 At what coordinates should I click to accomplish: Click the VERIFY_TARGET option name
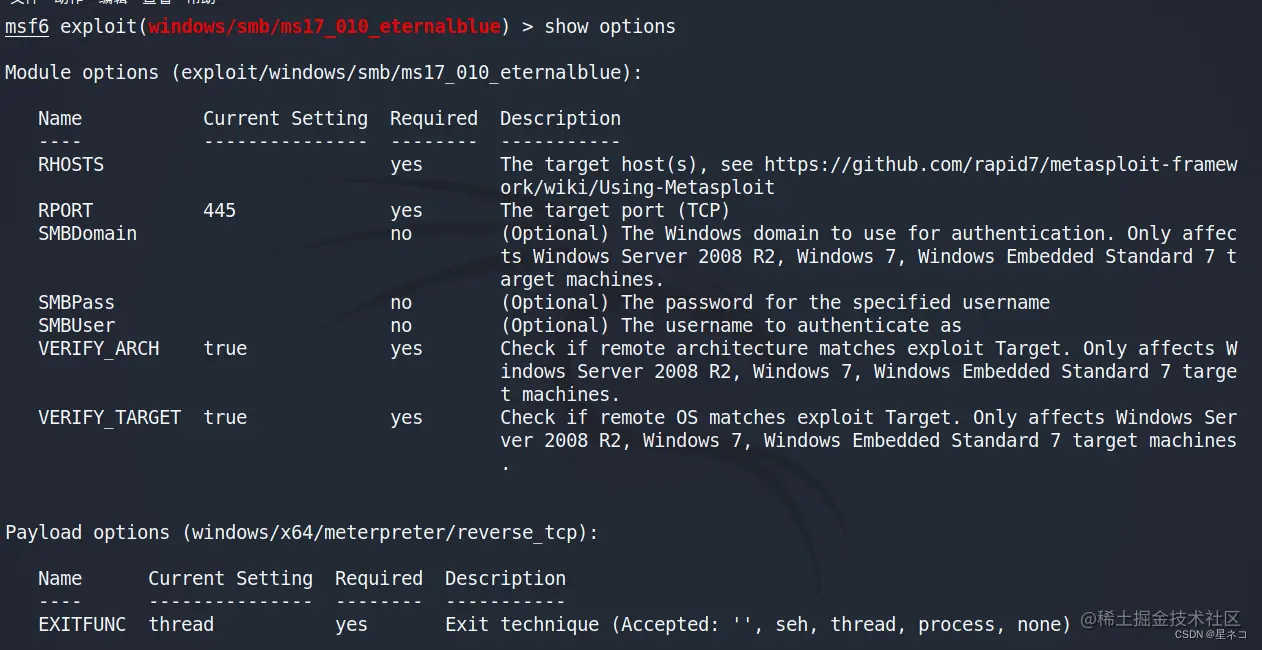[x=109, y=418]
